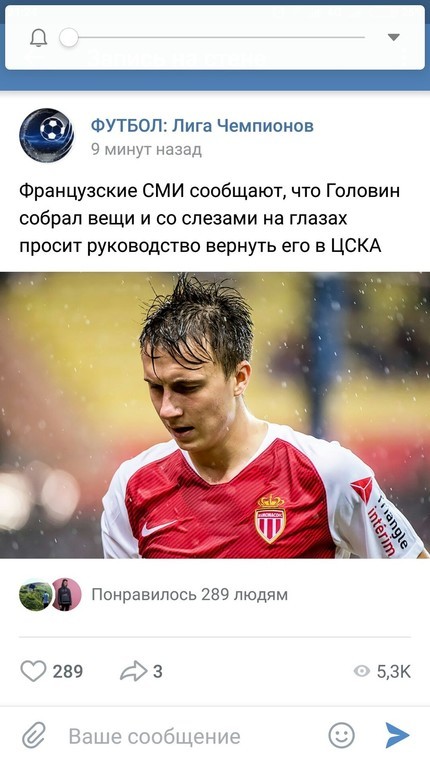Click the volume slider thumb
The height and width of the screenshot is (764, 430).
pyautogui.click(x=69, y=38)
